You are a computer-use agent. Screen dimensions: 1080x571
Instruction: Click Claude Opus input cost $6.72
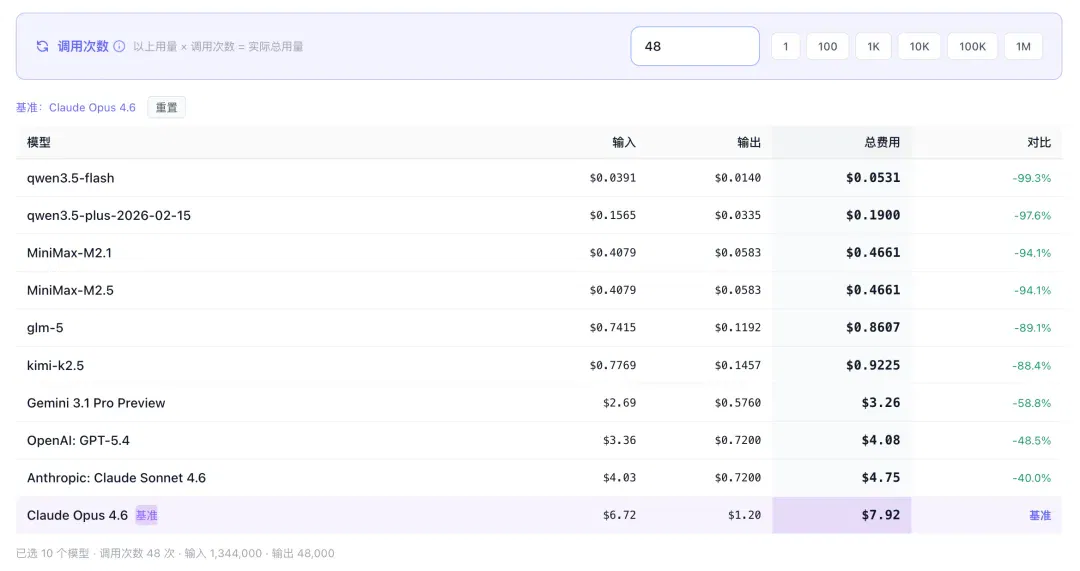tap(619, 515)
